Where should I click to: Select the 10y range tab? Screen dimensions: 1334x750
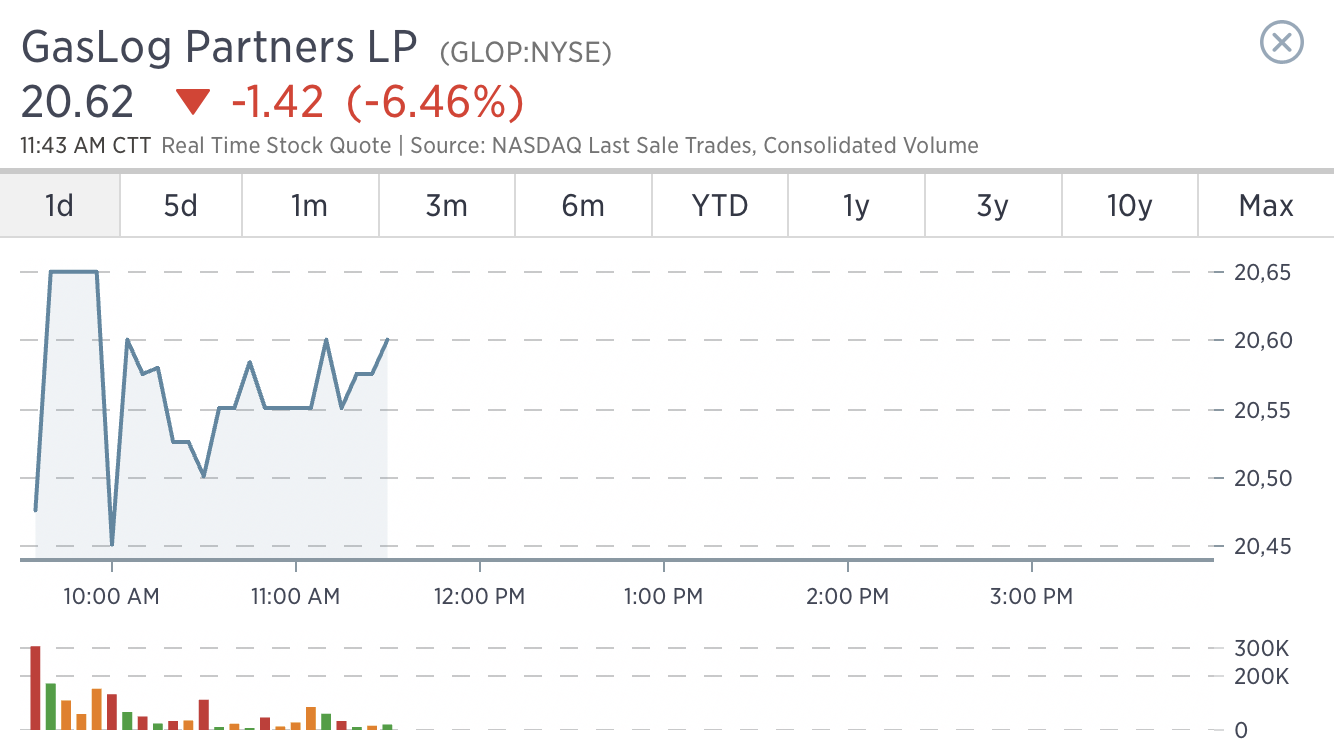coord(1130,206)
